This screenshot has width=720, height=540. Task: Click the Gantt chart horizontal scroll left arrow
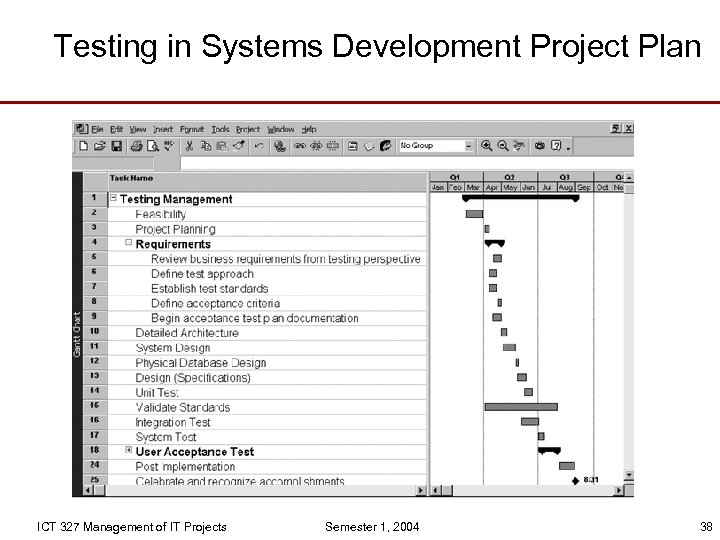(436, 490)
